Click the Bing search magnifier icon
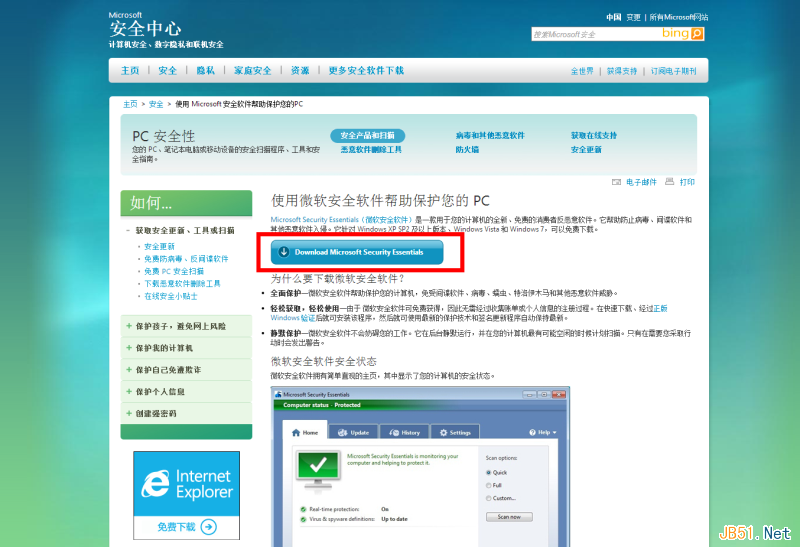This screenshot has width=800, height=547. [x=697, y=34]
